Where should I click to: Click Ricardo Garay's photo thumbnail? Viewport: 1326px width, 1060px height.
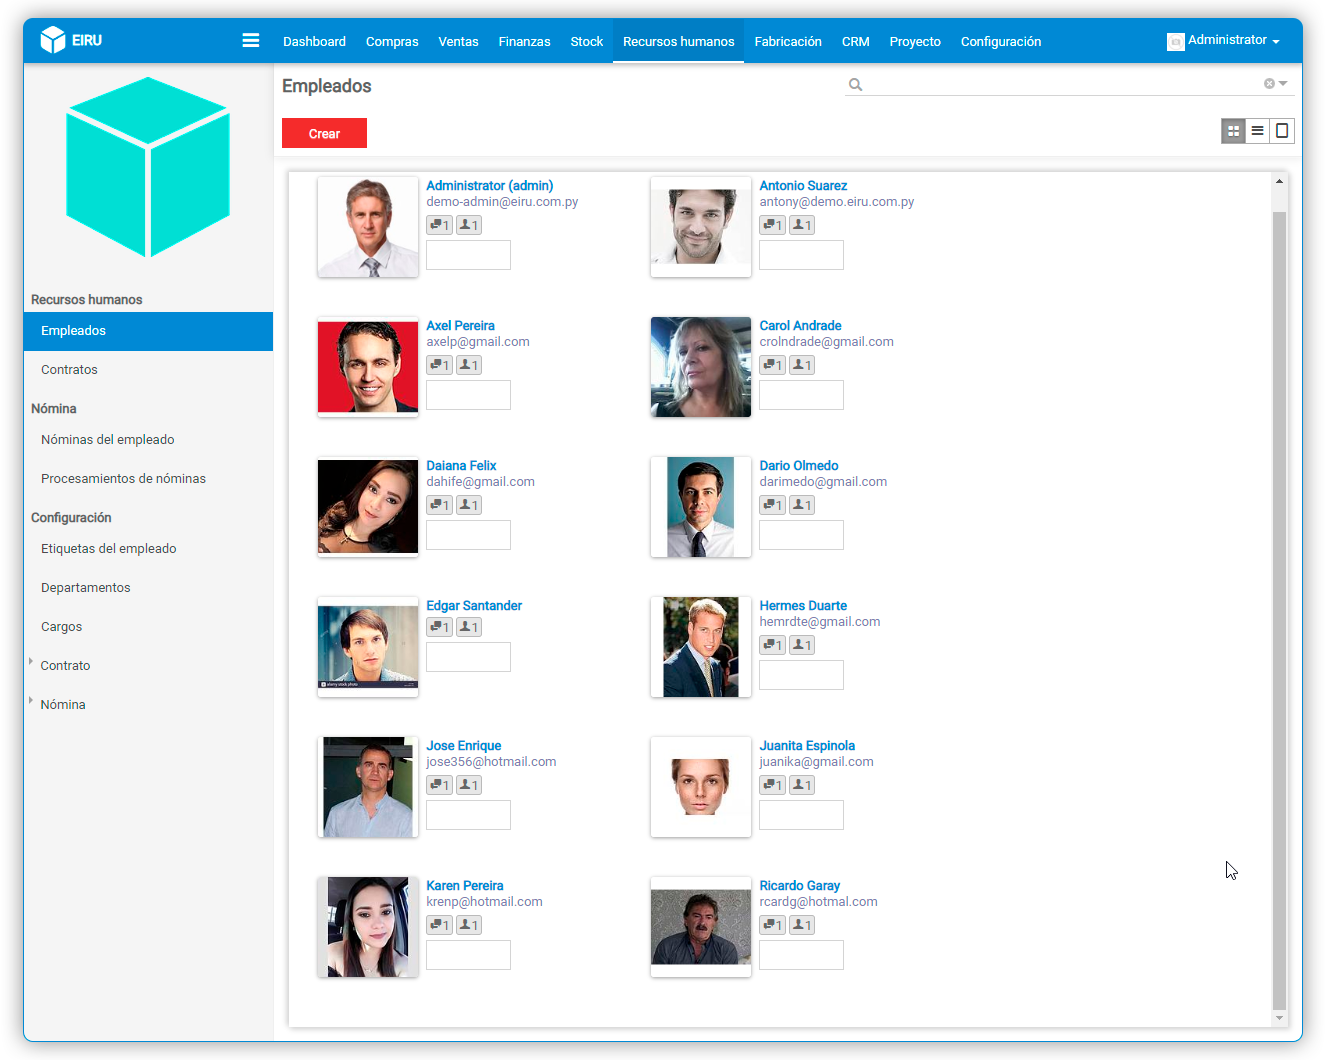701,927
